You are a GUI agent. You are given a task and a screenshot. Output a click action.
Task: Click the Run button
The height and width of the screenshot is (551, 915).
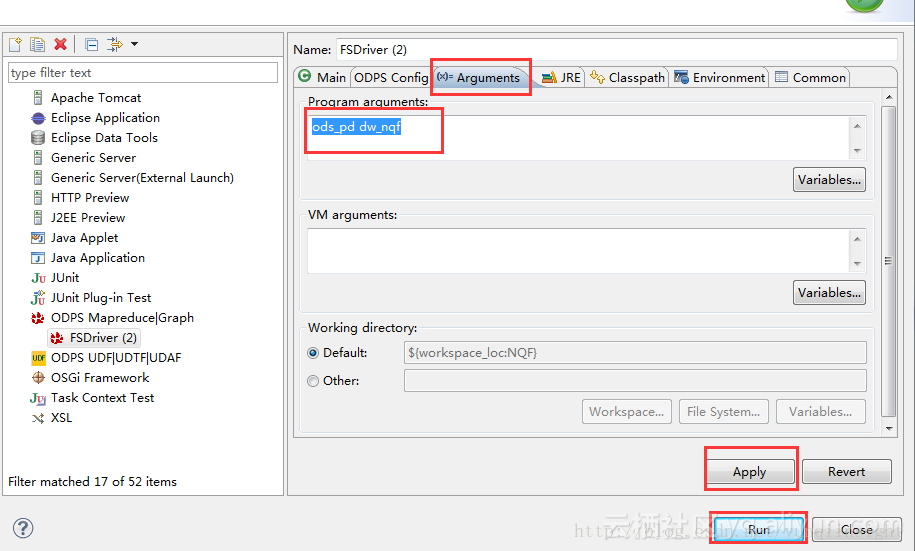pyautogui.click(x=759, y=529)
